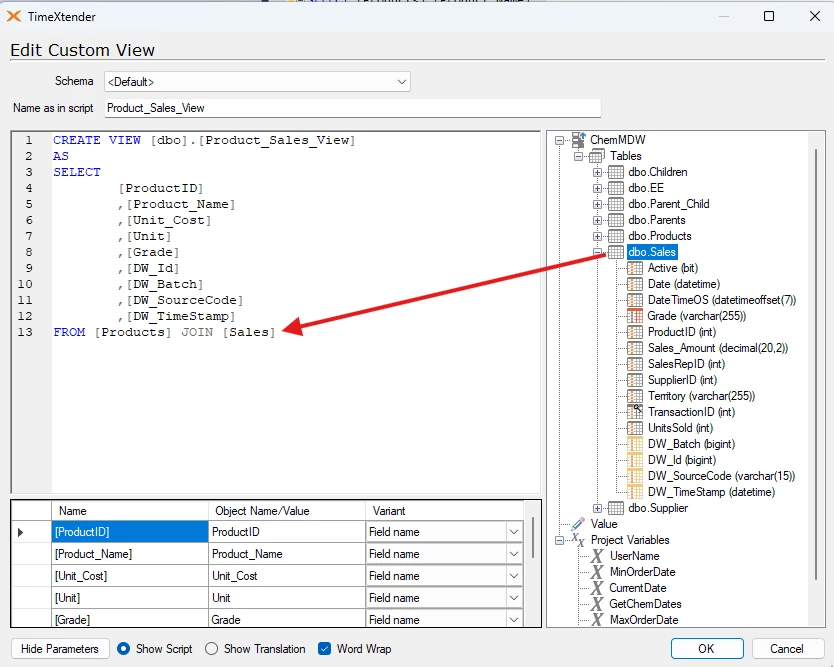Open Variant dropdown for Product_Name row

click(x=514, y=554)
